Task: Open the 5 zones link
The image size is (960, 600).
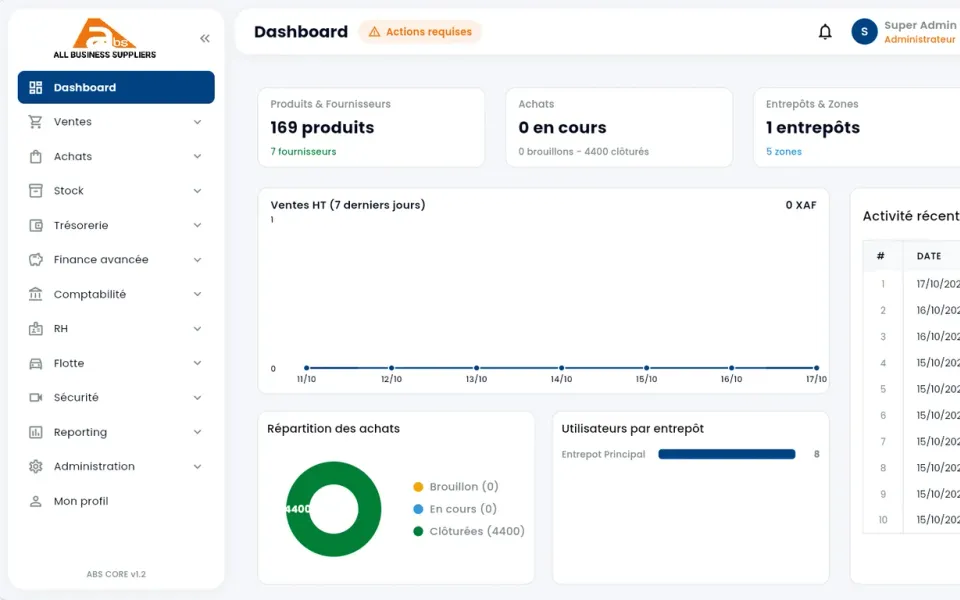Action: [784, 152]
